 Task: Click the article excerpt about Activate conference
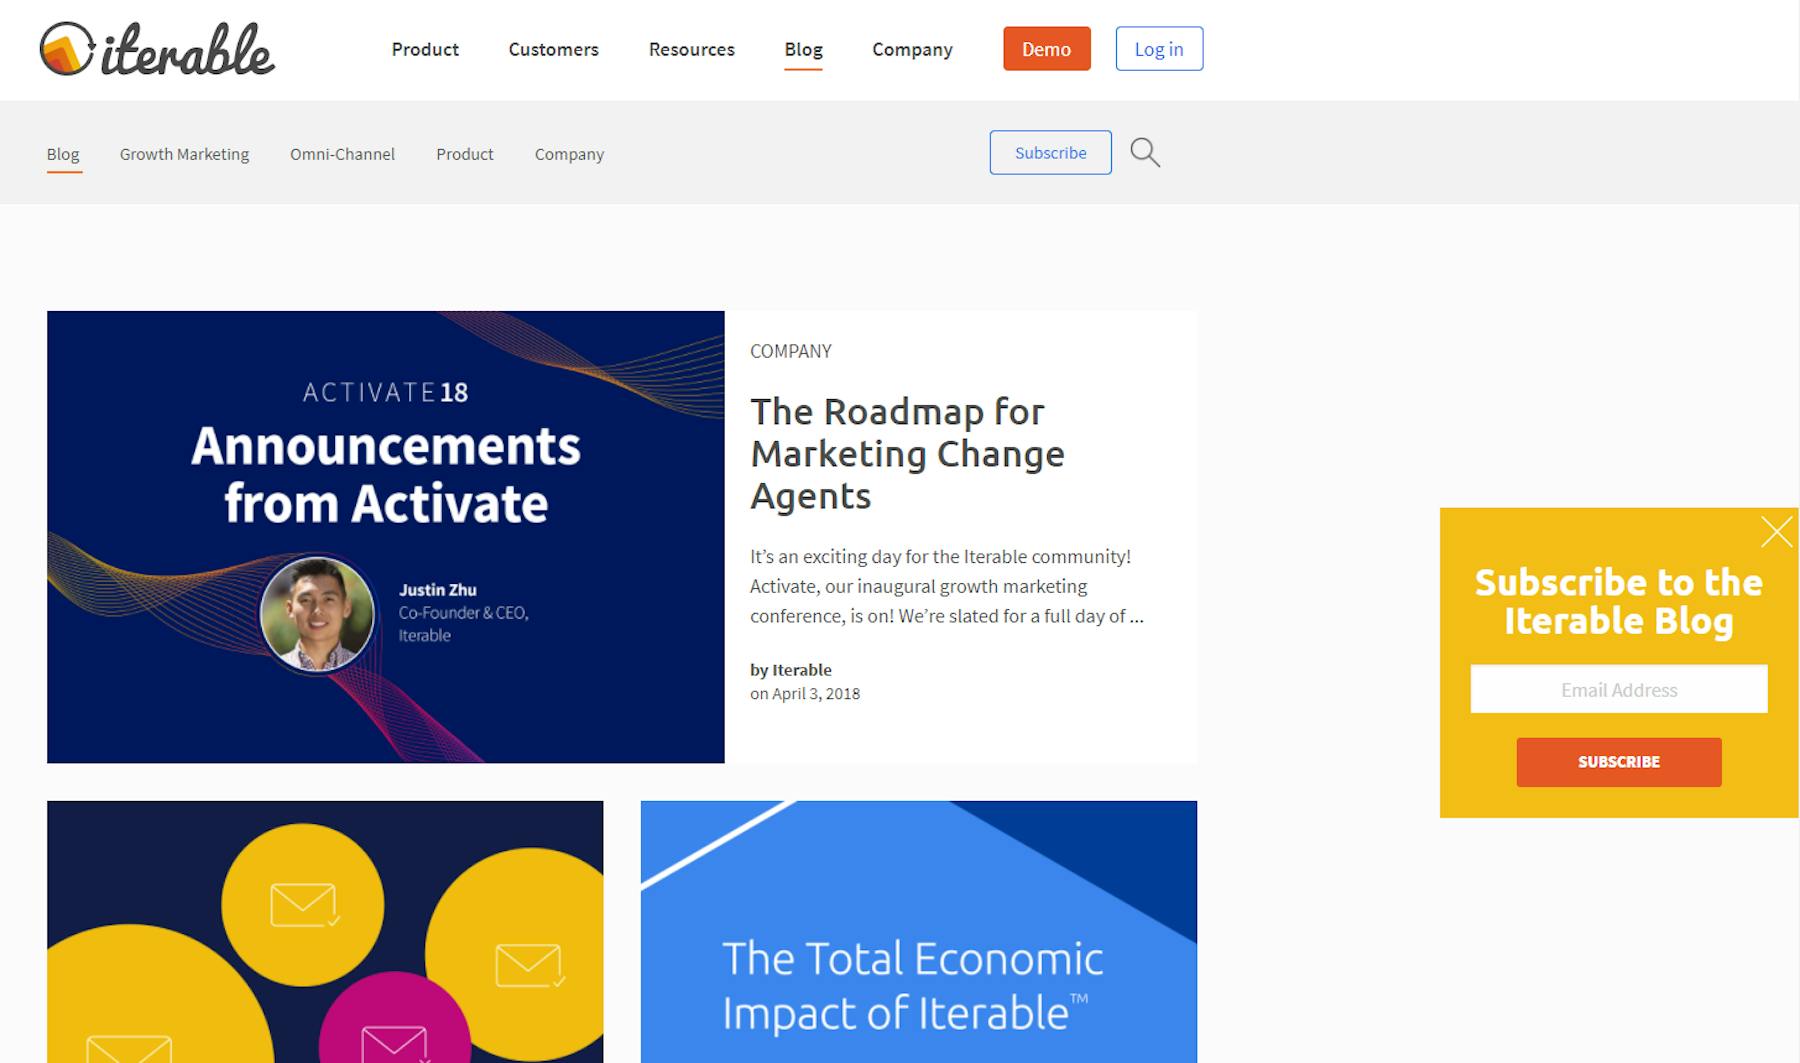click(947, 586)
